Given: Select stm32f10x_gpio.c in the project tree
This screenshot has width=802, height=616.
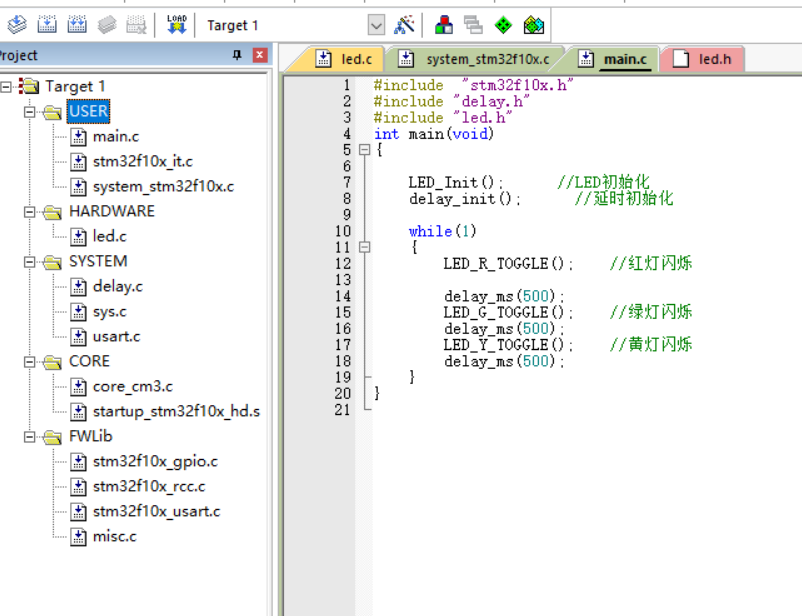Looking at the screenshot, I should pos(155,461).
